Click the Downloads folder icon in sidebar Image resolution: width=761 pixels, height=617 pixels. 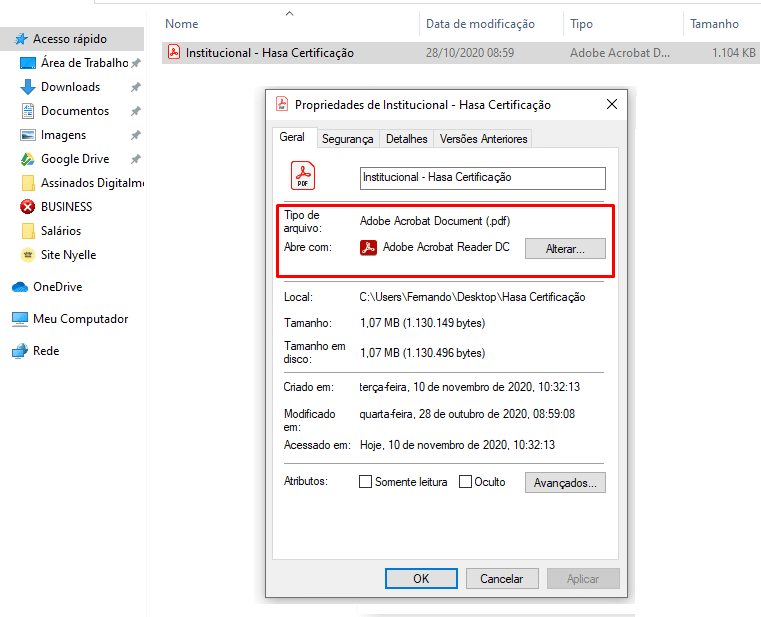tap(28, 87)
